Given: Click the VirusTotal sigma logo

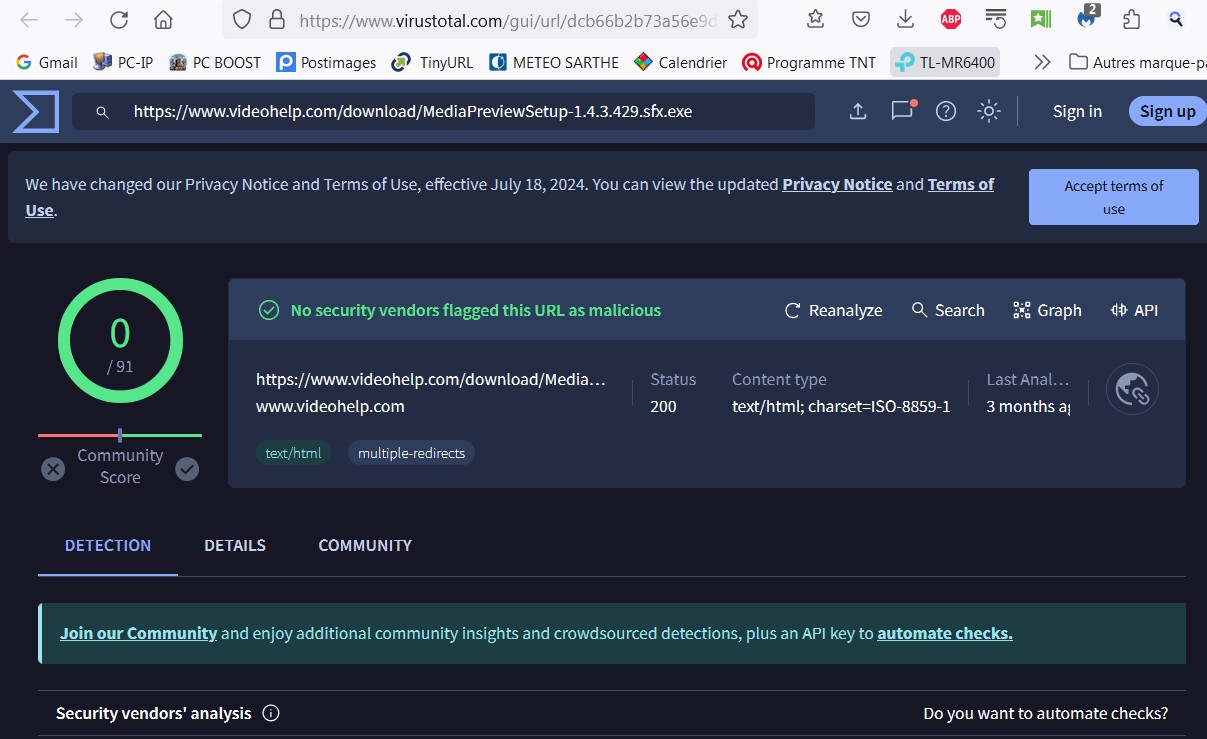Looking at the screenshot, I should [36, 111].
